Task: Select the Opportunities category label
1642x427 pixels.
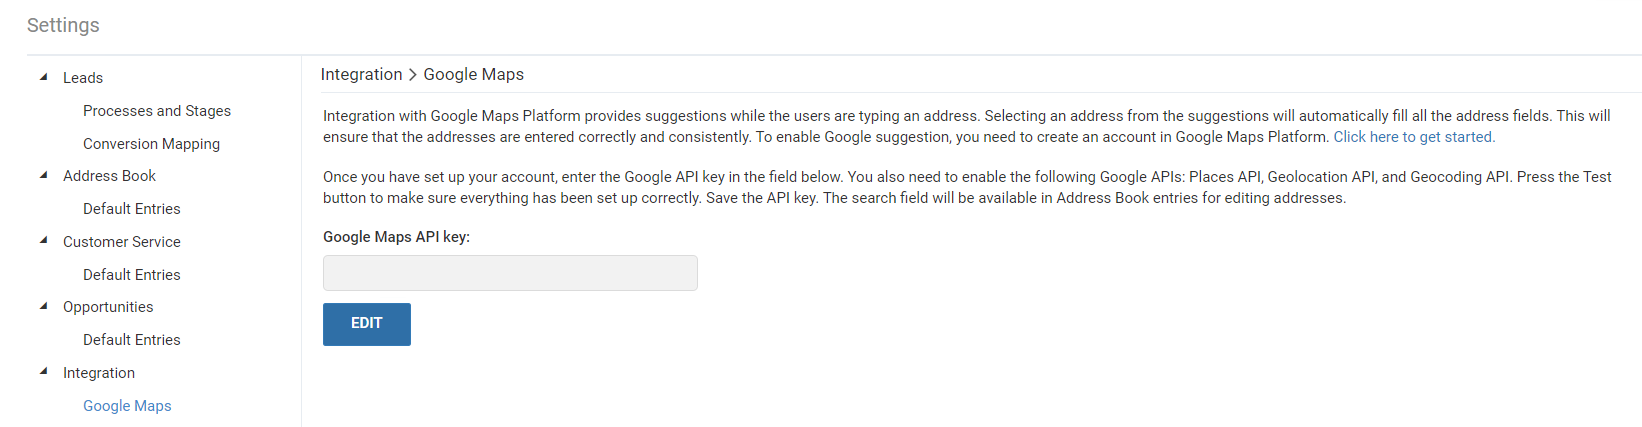Action: click(108, 307)
